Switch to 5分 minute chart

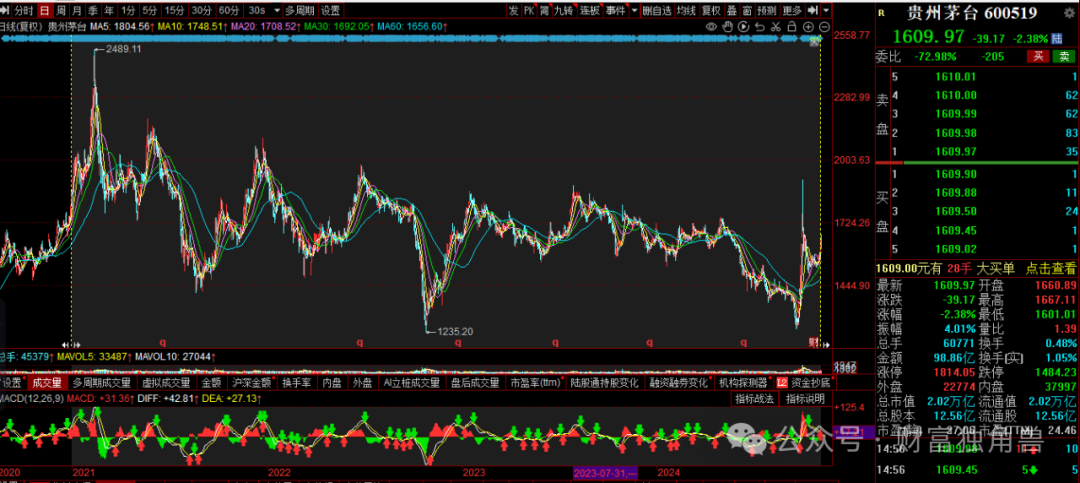click(149, 10)
